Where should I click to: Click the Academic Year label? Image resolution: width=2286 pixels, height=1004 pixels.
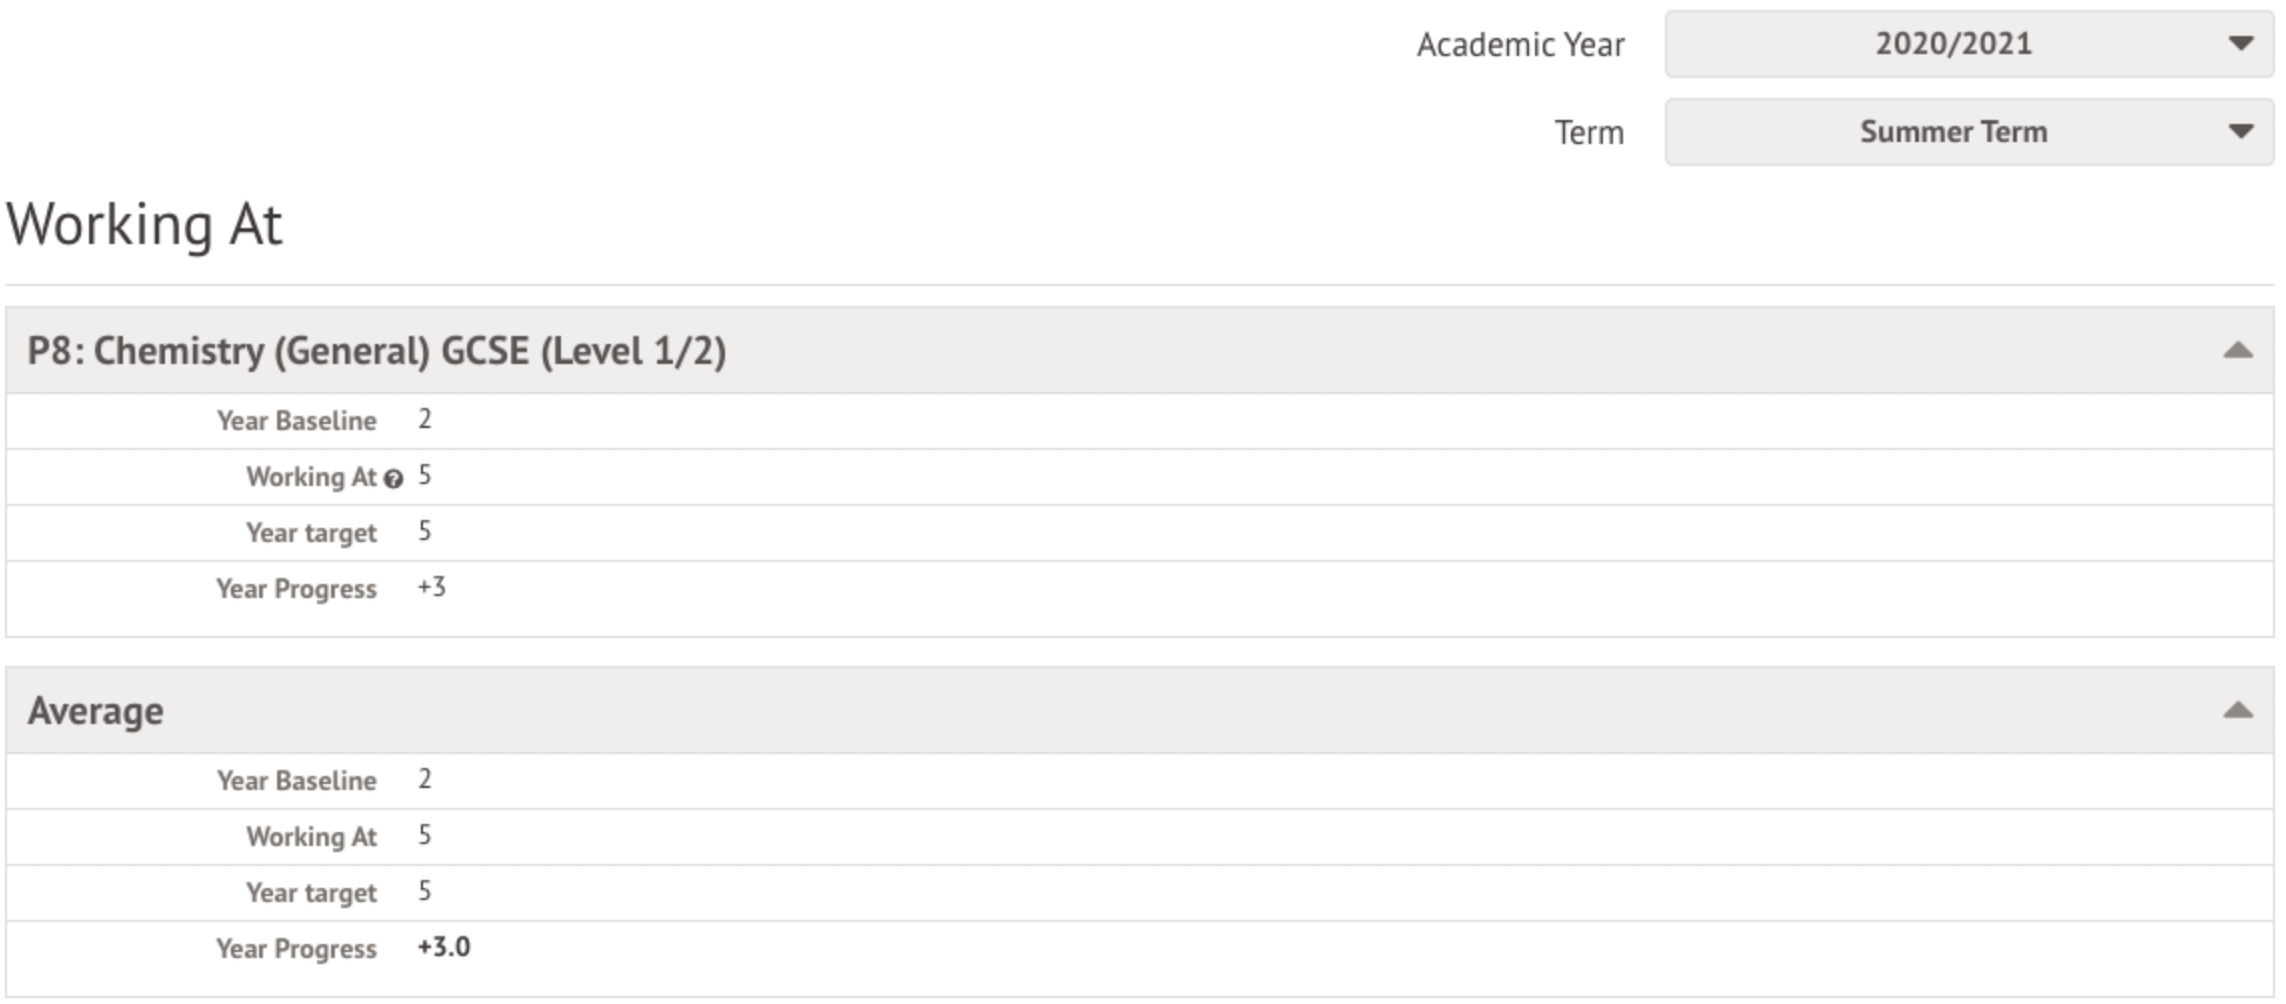pyautogui.click(x=1520, y=45)
